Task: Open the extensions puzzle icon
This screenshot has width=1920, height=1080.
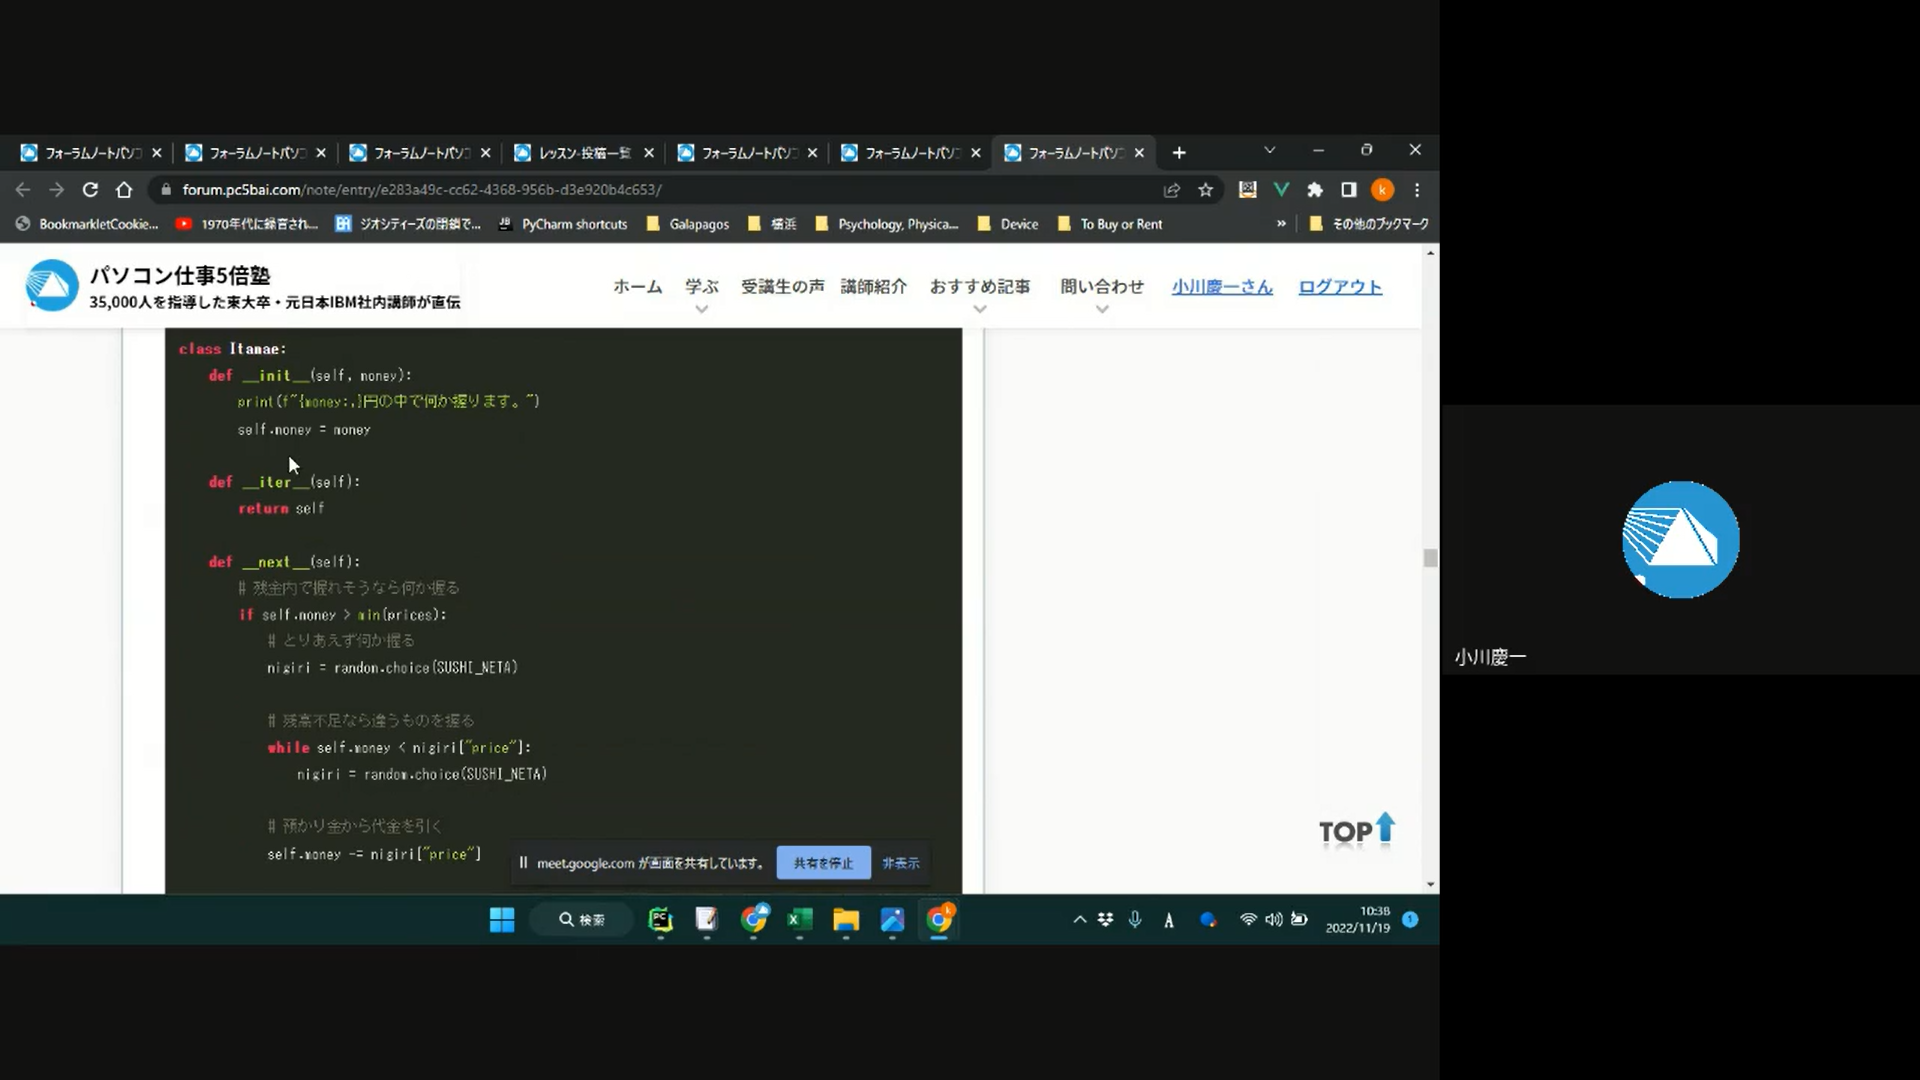Action: (1315, 190)
